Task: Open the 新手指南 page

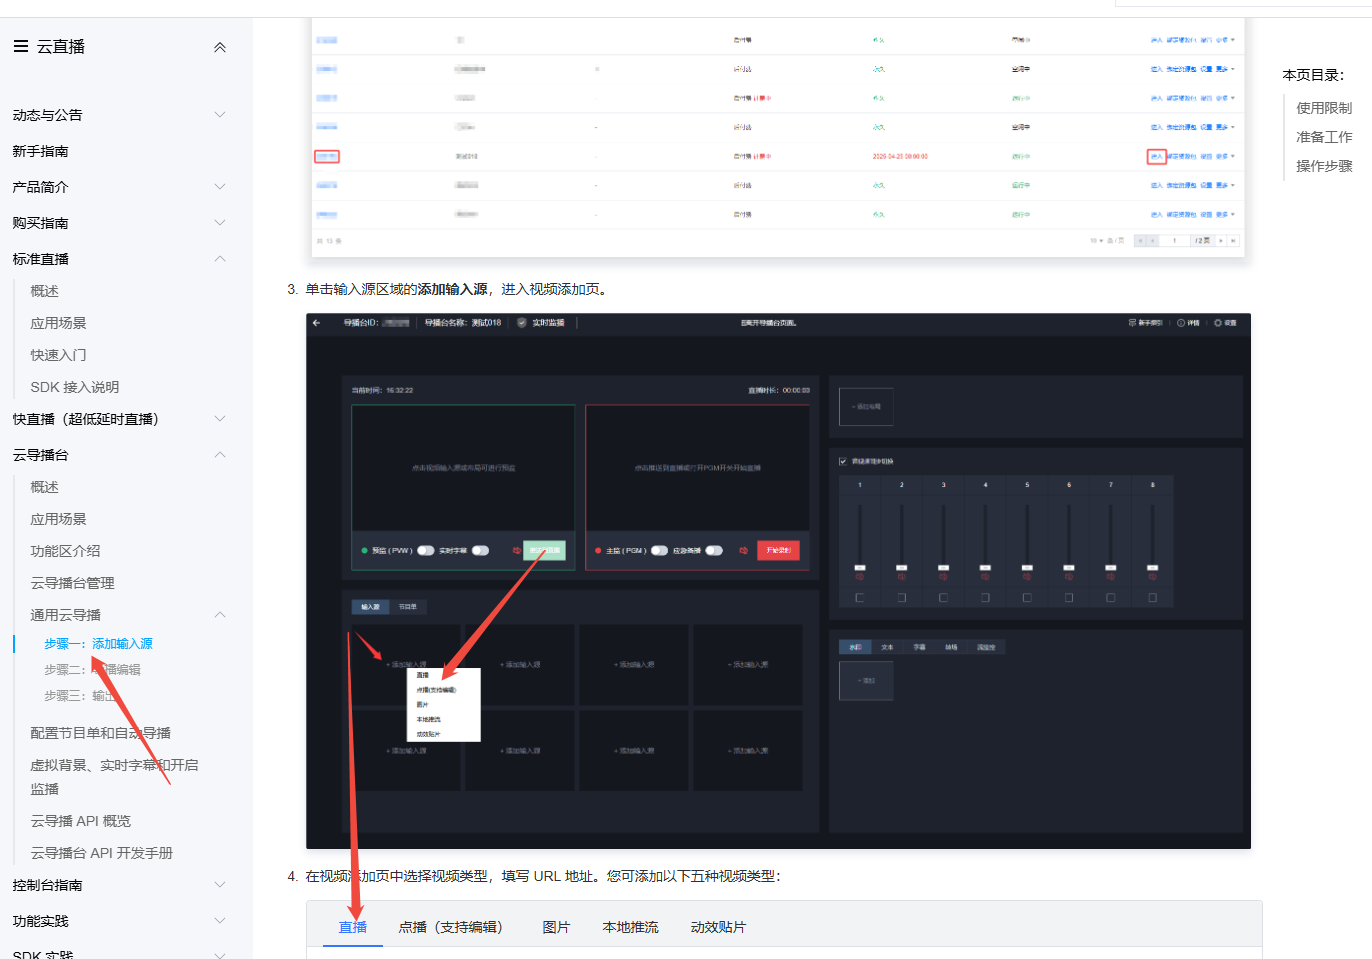Action: [41, 151]
